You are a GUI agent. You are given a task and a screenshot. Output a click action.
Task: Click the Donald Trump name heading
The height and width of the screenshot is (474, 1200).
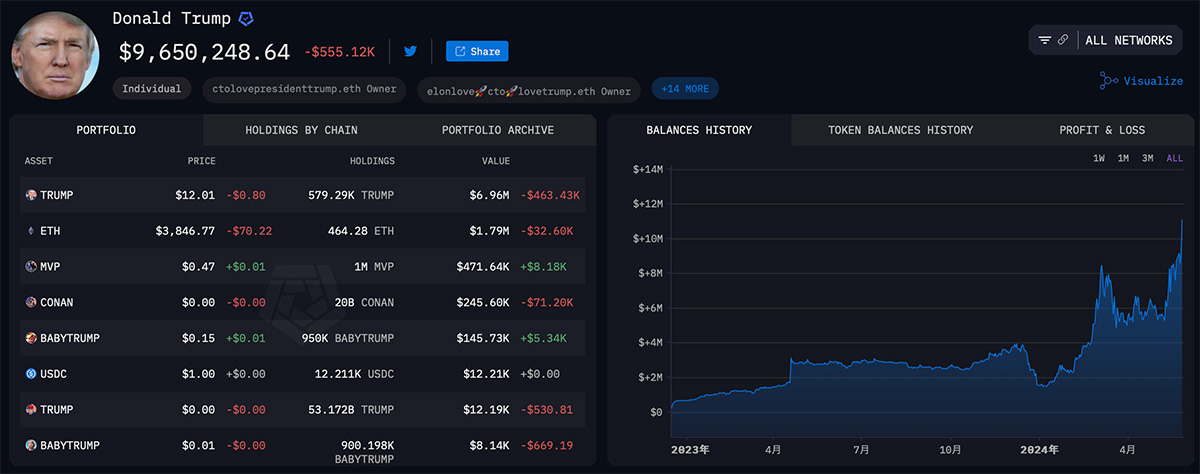click(x=171, y=19)
